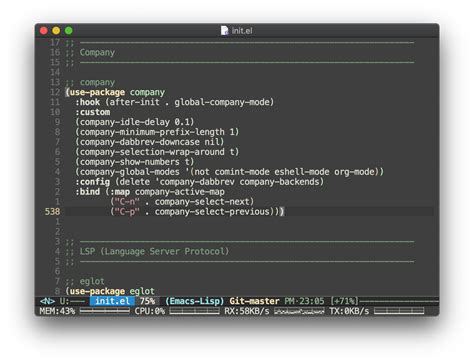Click the init.el document icon in title bar
Image resolution: width=474 pixels, height=362 pixels.
[225, 31]
